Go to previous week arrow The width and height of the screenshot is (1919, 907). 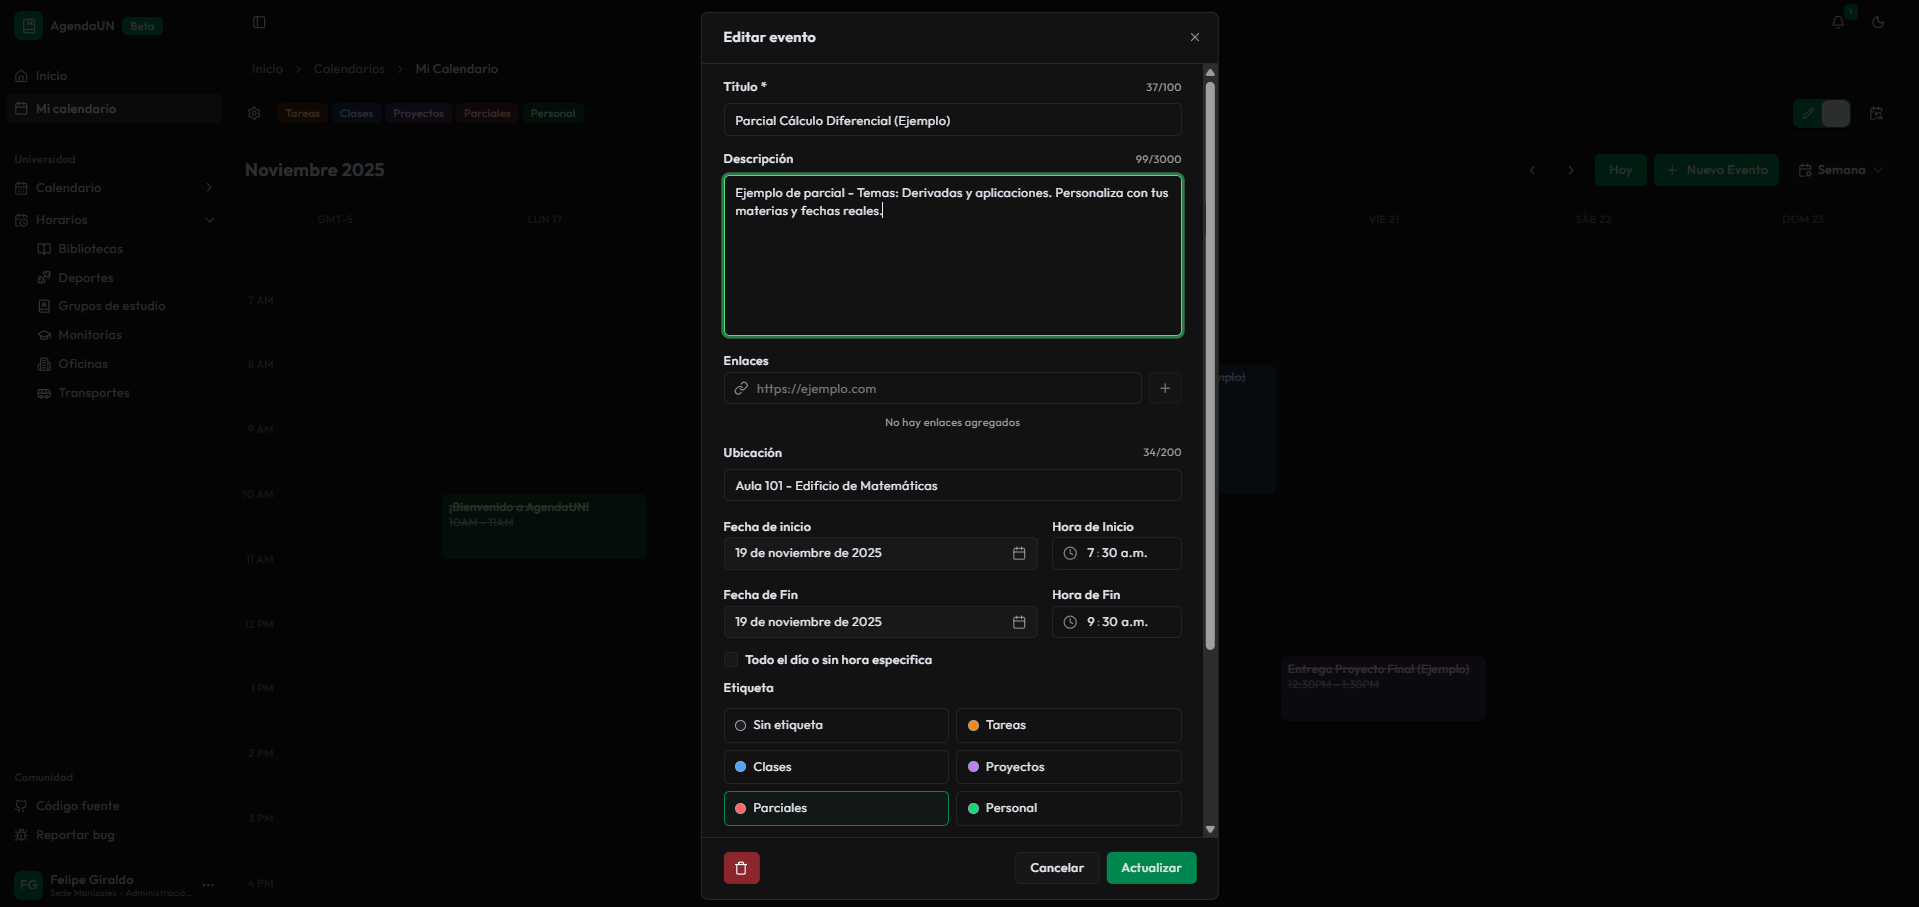(x=1532, y=170)
